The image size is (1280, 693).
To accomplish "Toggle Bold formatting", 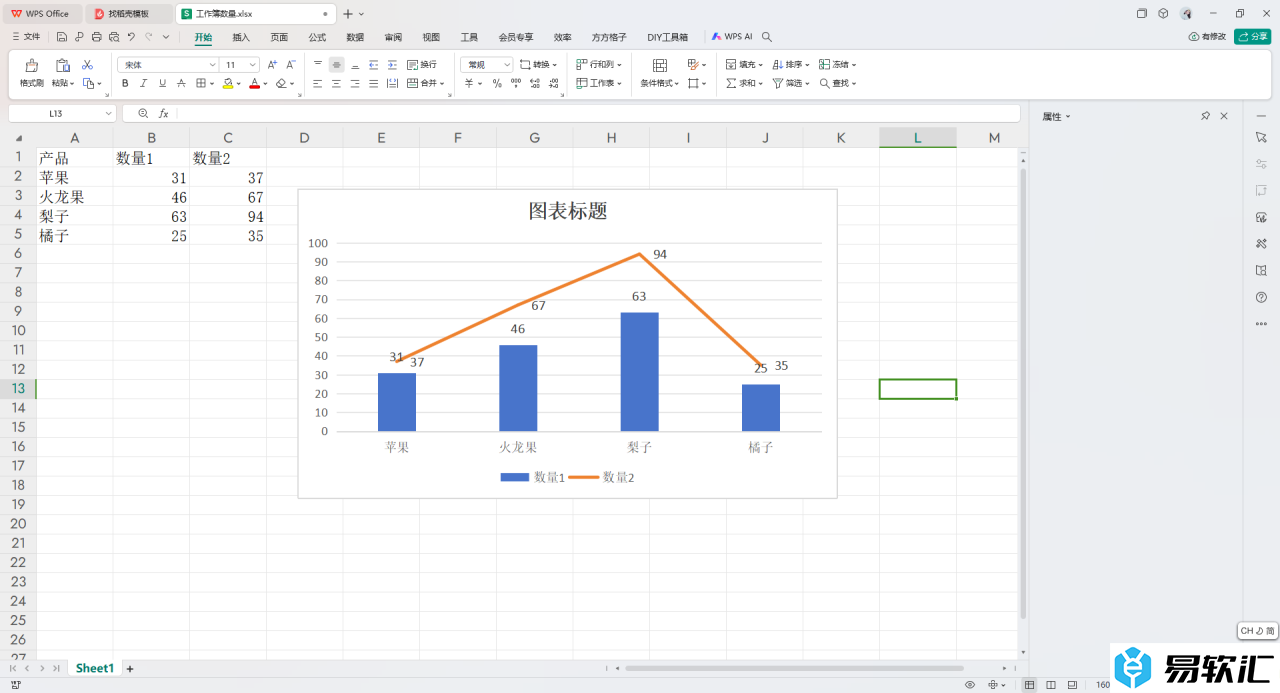I will (125, 84).
